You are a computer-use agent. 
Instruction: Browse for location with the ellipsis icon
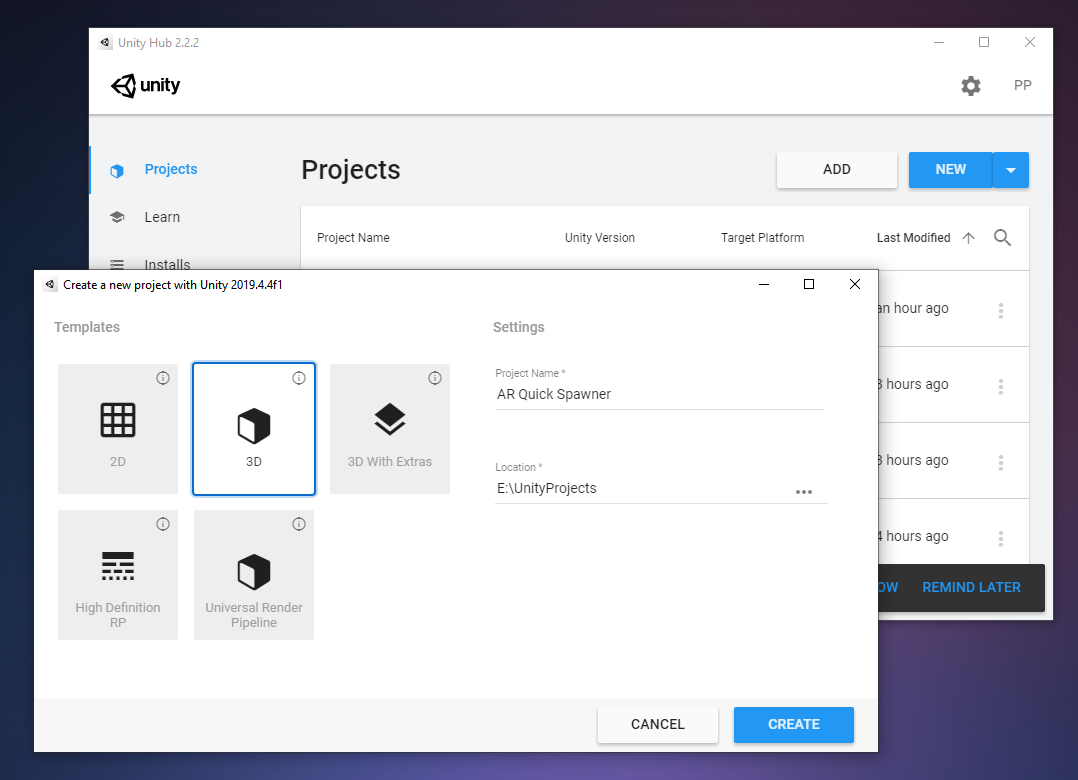pyautogui.click(x=804, y=492)
